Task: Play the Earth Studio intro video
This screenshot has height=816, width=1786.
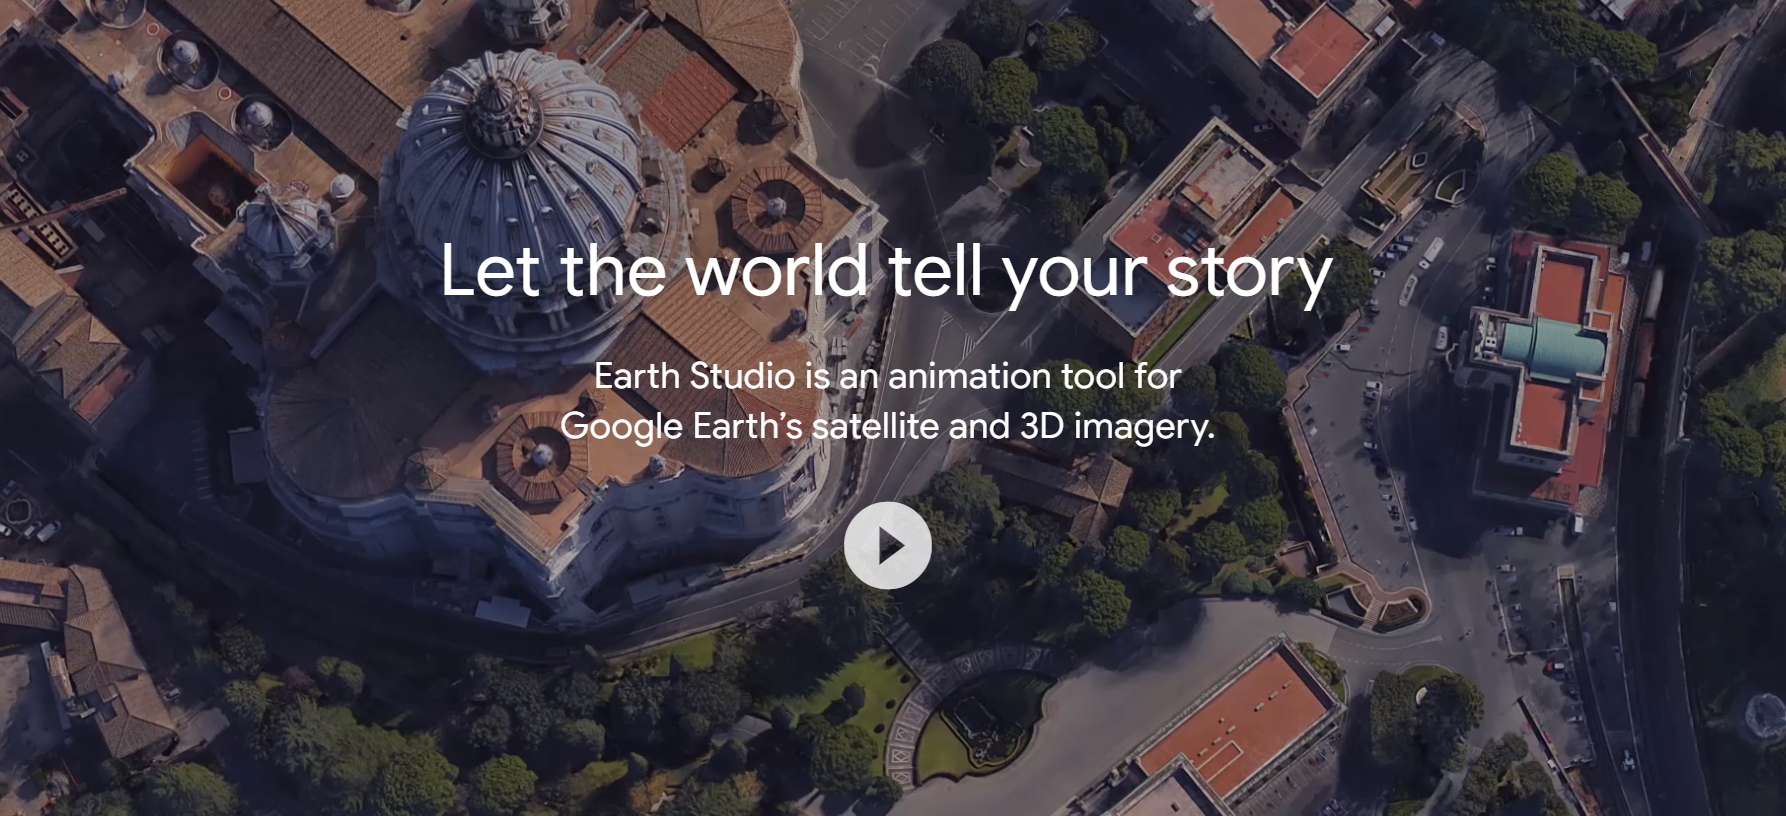Action: click(887, 546)
